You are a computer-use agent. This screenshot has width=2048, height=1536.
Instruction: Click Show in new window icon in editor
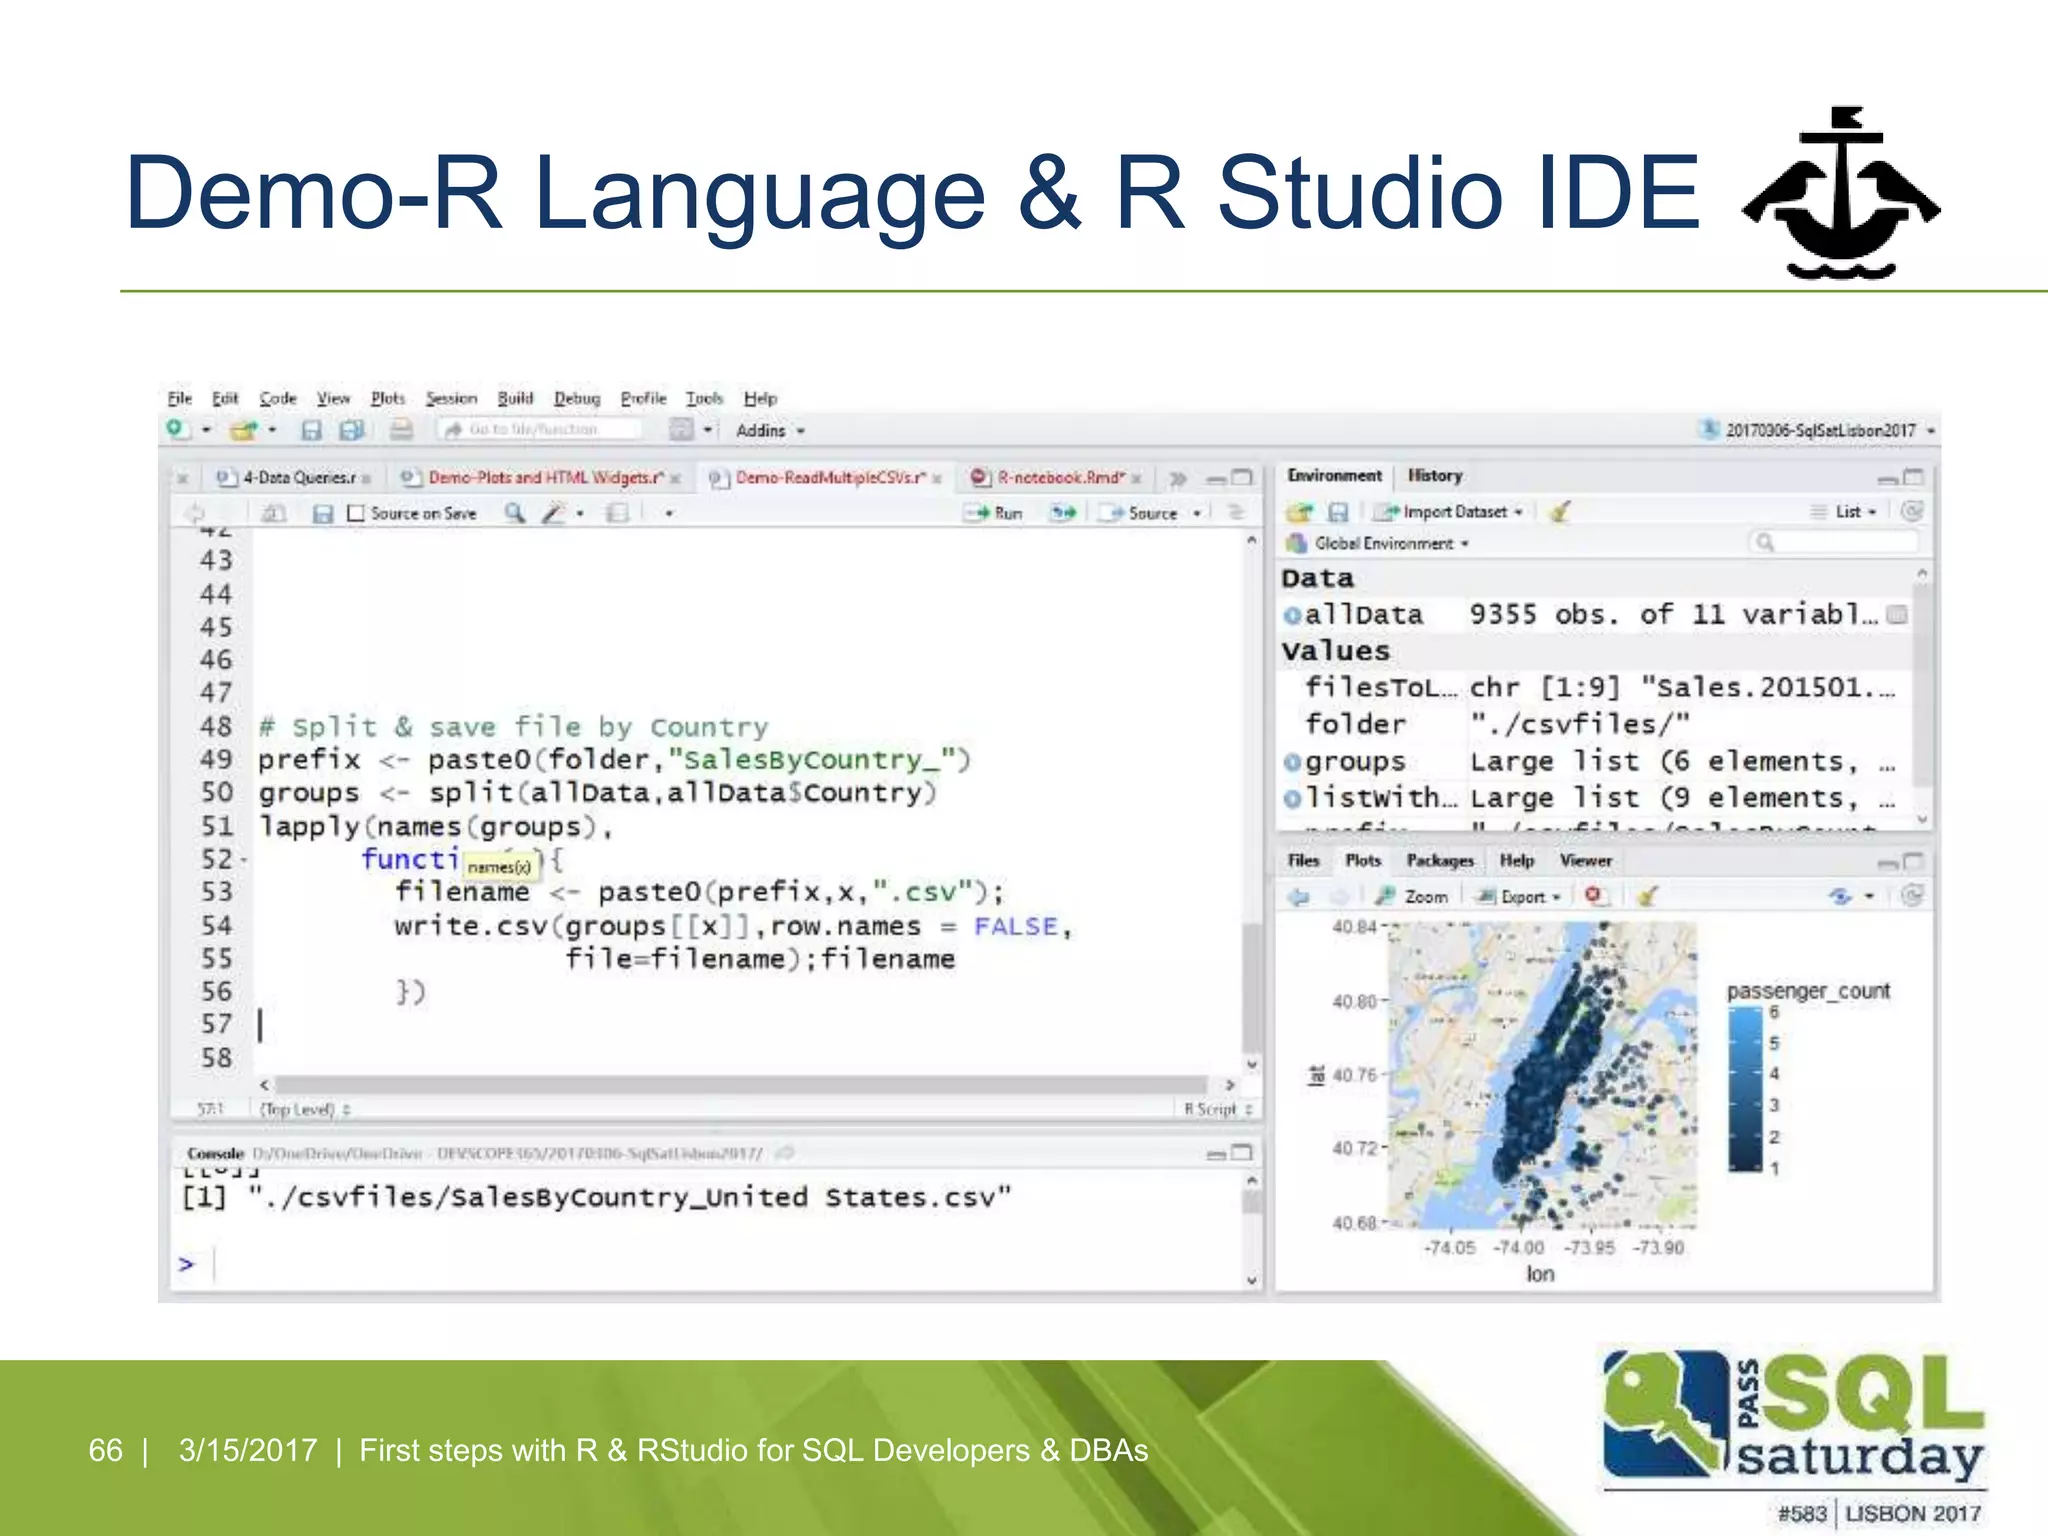tap(273, 513)
